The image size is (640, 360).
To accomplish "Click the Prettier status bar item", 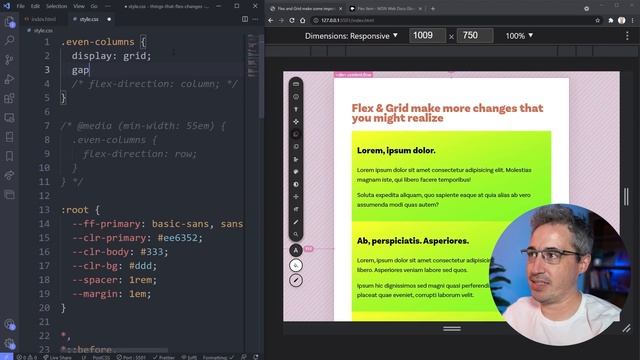I will click(164, 357).
